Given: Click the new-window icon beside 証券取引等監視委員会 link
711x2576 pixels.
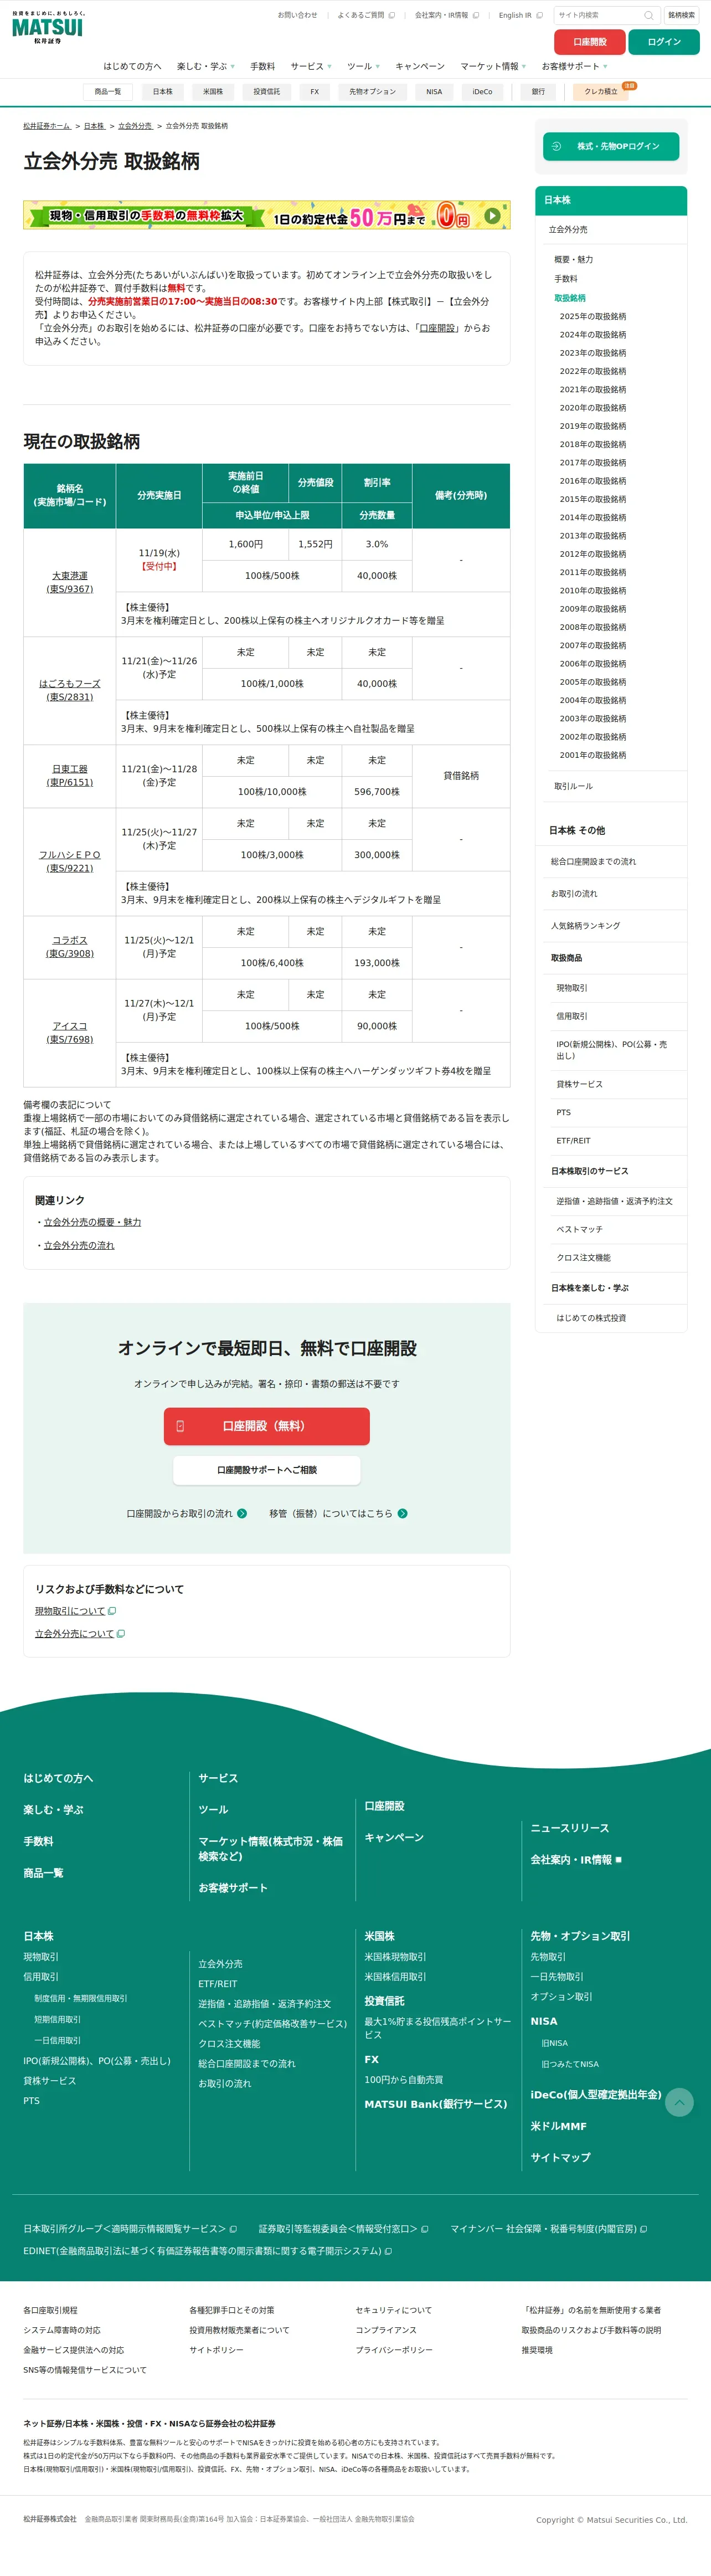Looking at the screenshot, I should tap(425, 2229).
